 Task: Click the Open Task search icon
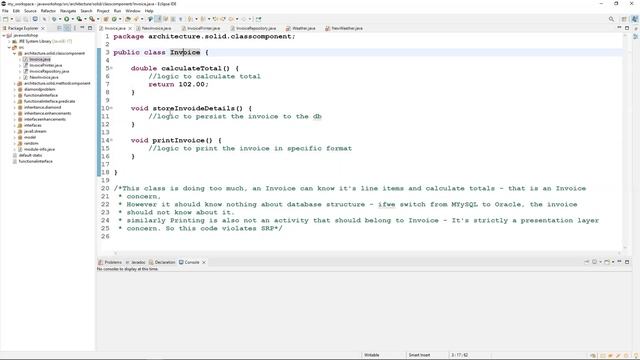coord(136,19)
